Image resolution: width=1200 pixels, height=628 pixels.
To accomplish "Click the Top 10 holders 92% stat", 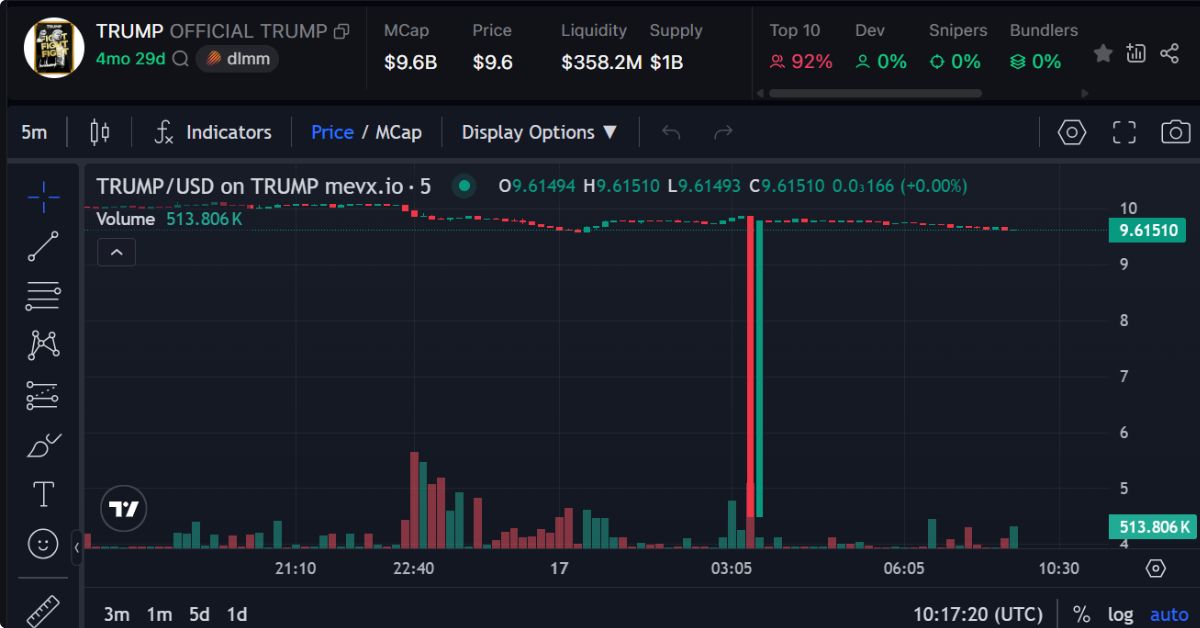I will [801, 47].
